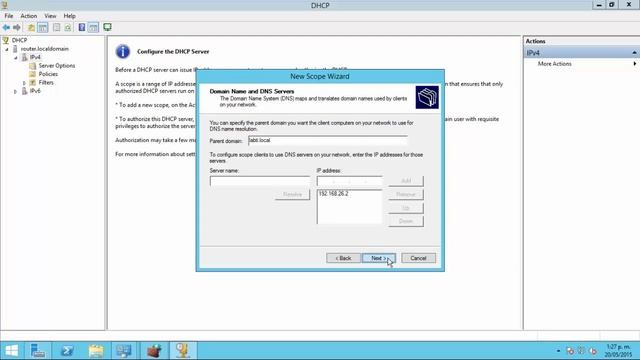
Task: Open the File menu
Action: coord(9,16)
